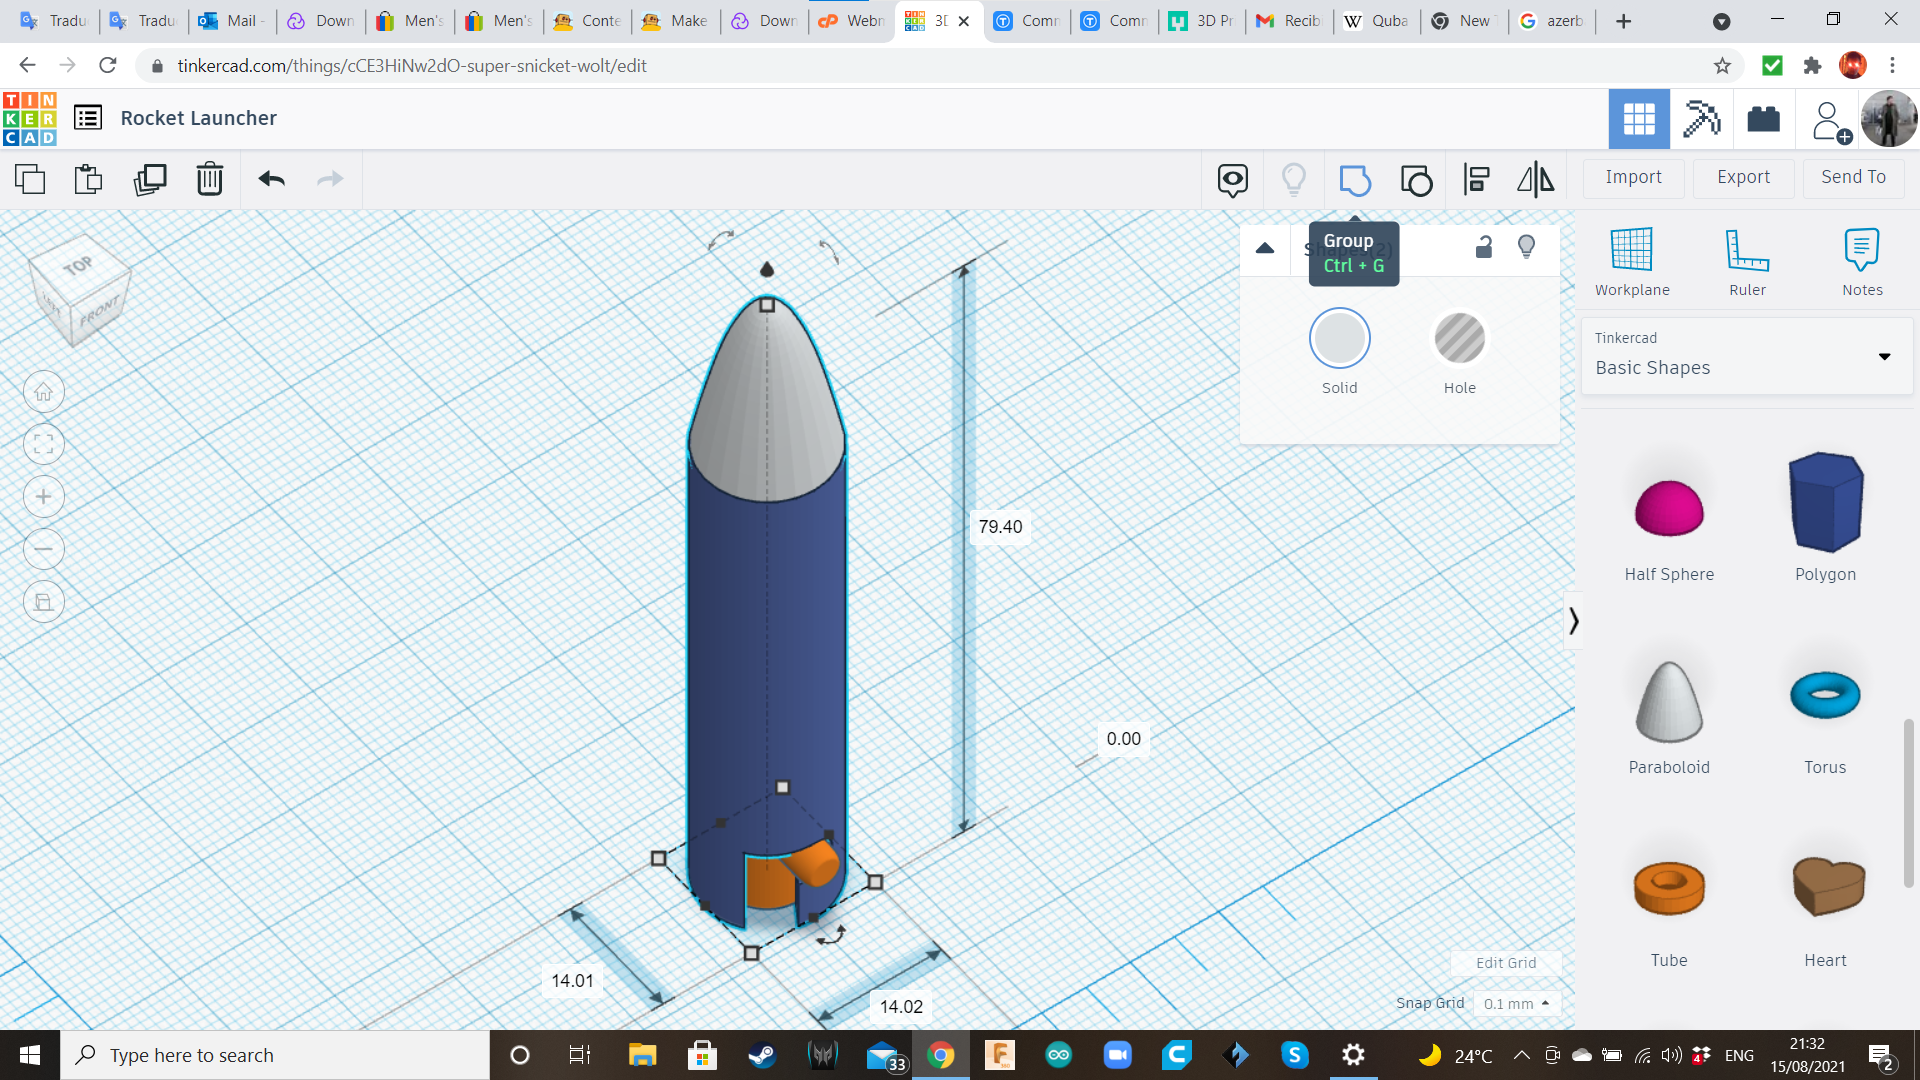Add the Ruler helper
Screen dimensions: 1920x1080
coord(1747,260)
